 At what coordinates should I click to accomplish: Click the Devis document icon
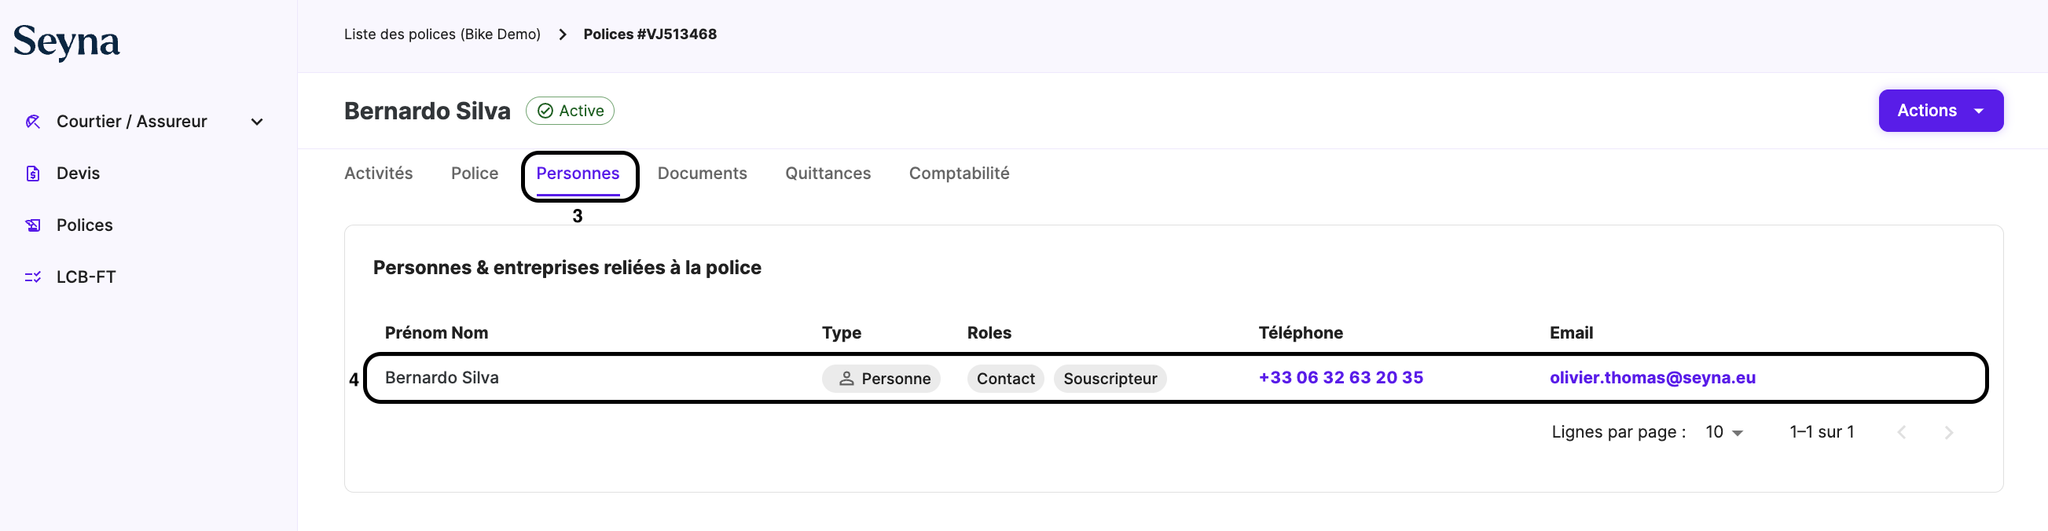[33, 173]
